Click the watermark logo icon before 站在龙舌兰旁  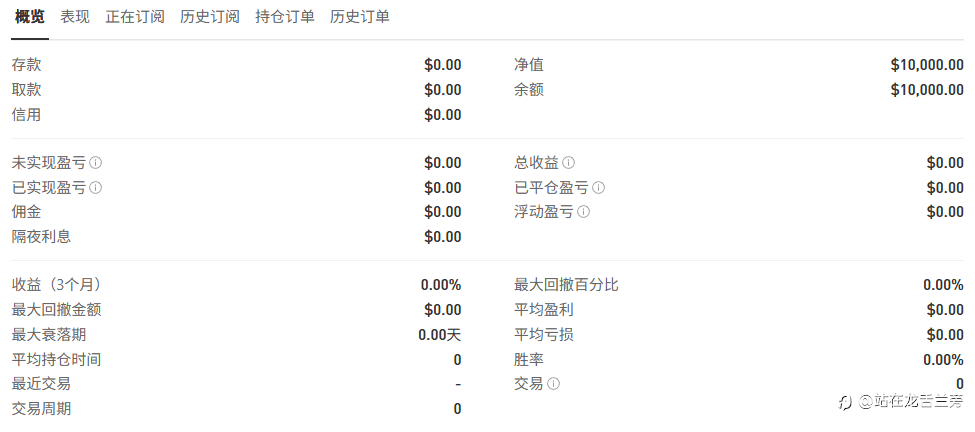click(845, 401)
